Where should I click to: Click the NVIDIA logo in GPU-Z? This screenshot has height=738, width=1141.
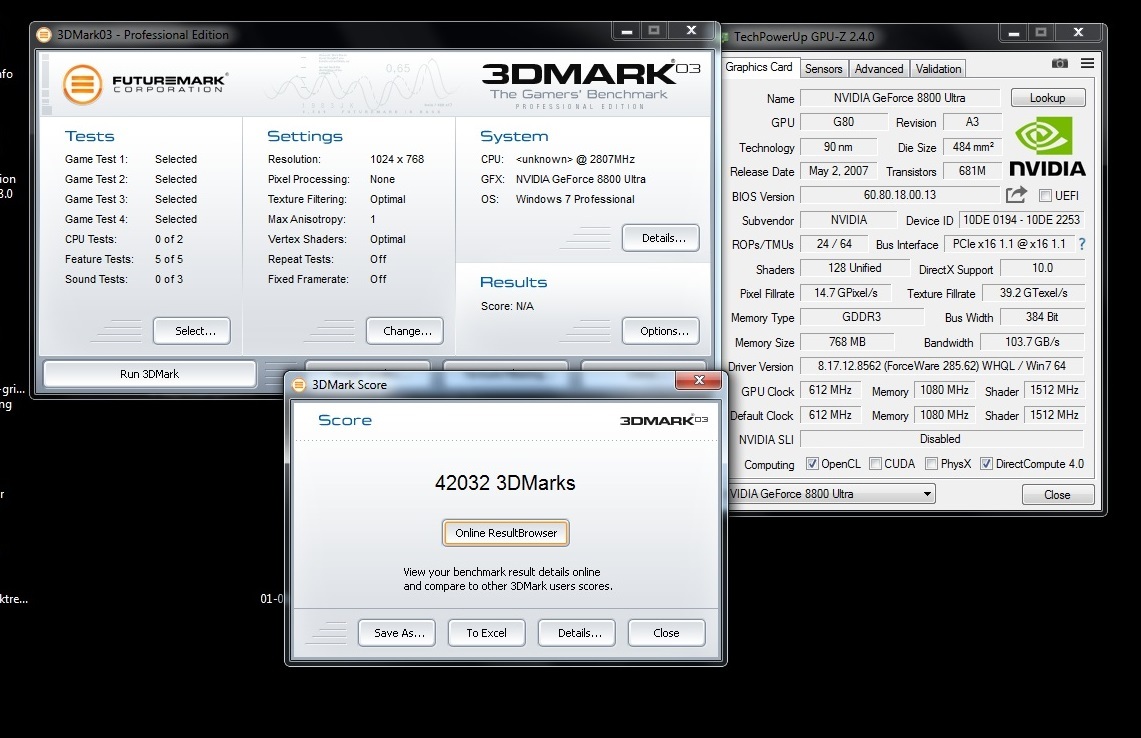1046,147
